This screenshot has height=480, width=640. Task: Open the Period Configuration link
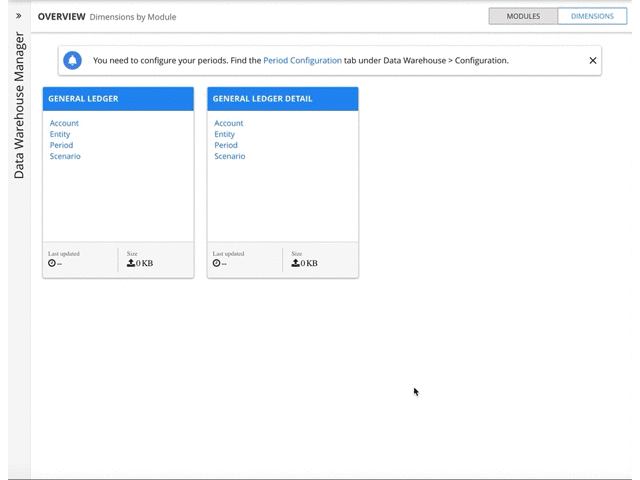(x=302, y=61)
